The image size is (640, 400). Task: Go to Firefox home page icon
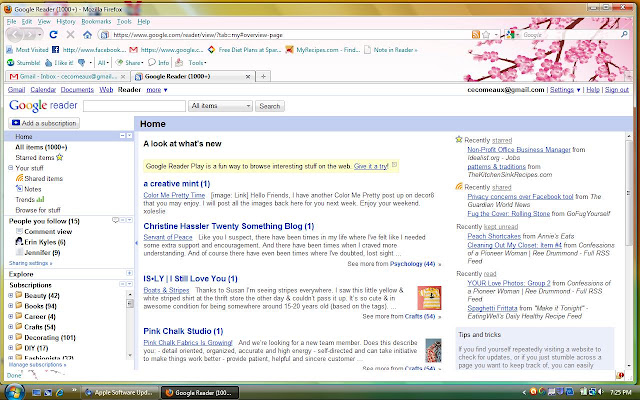[87, 35]
